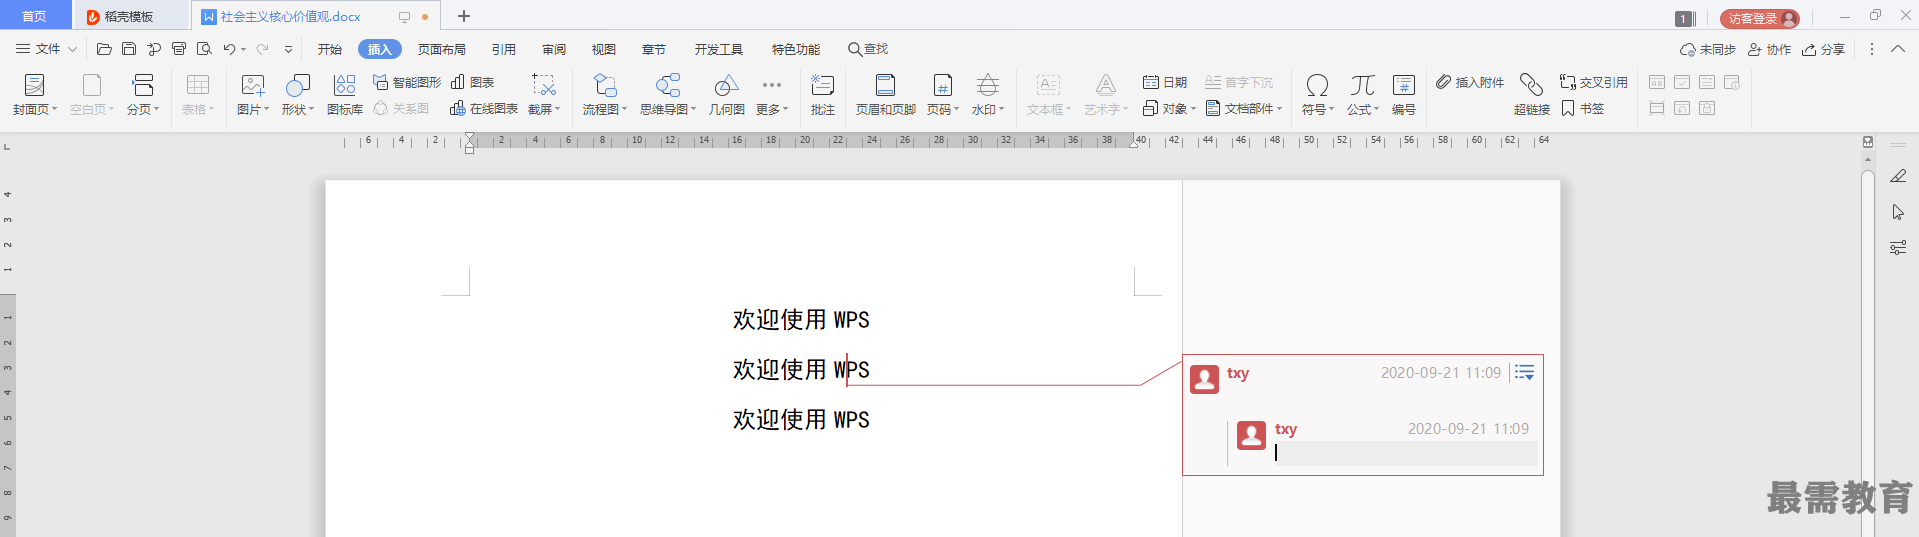
Task: Click the 未同步 sync status button
Action: [x=1708, y=49]
